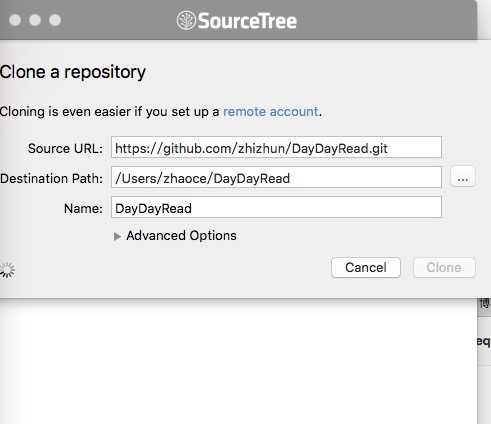Click the window minimize button

[x=35, y=20]
